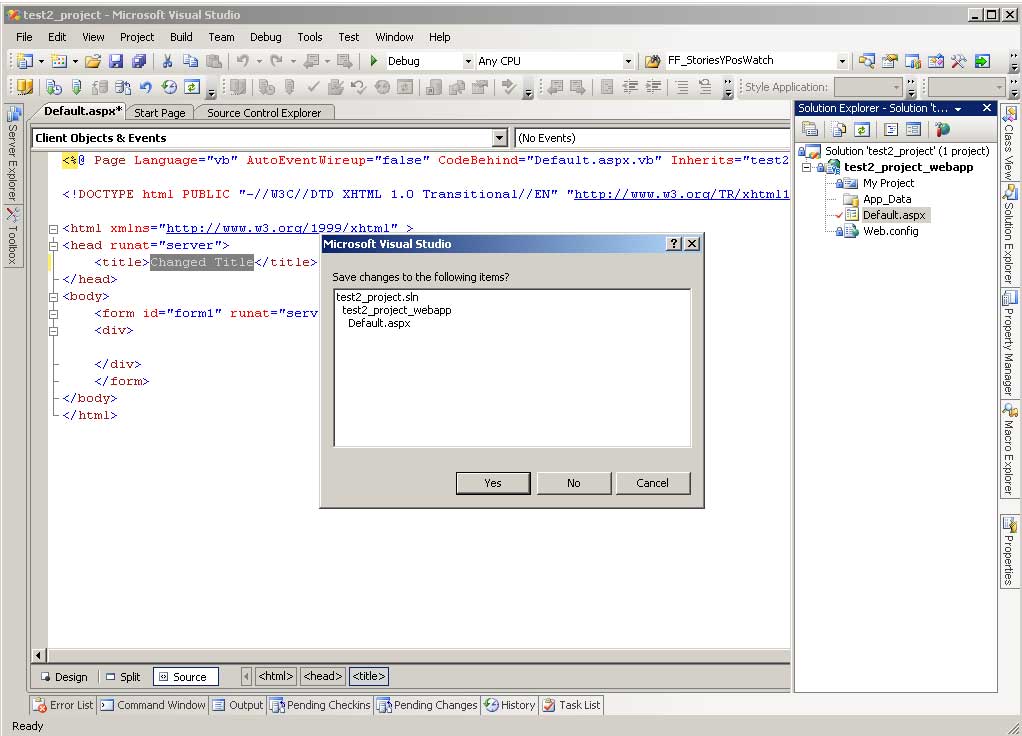The height and width of the screenshot is (736, 1022).
Task: Open the Client Objects & Events dropdown
Action: (x=499, y=138)
